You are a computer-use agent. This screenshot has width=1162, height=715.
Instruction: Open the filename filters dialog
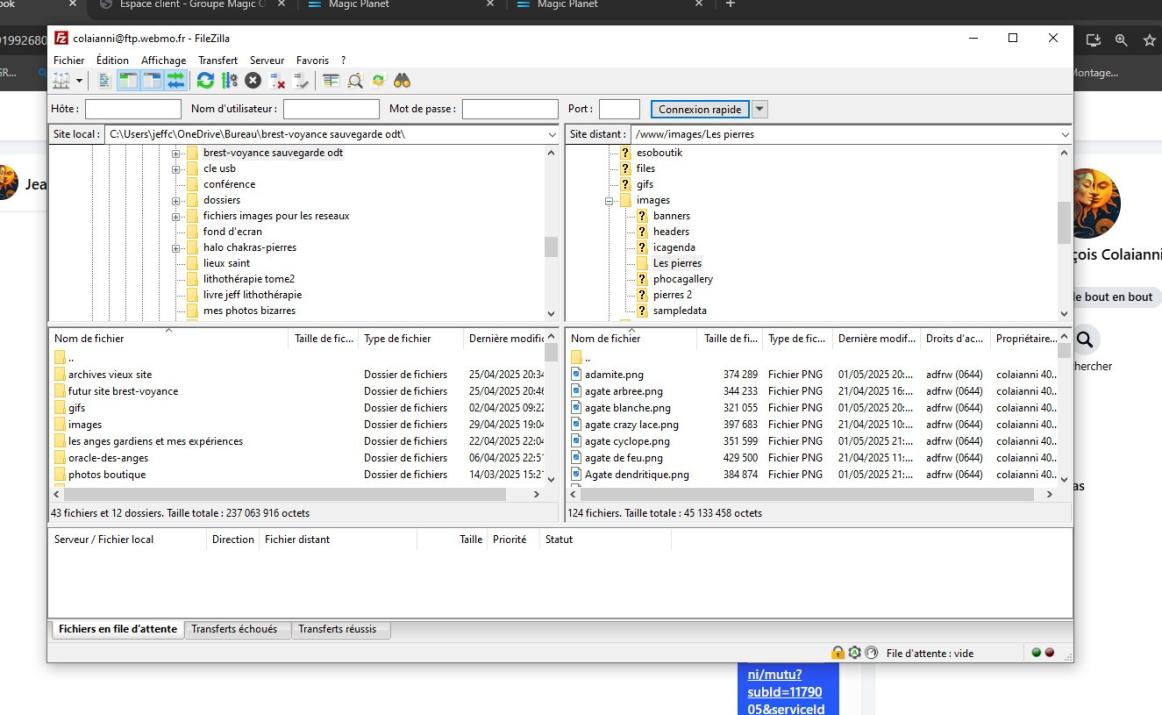331,81
